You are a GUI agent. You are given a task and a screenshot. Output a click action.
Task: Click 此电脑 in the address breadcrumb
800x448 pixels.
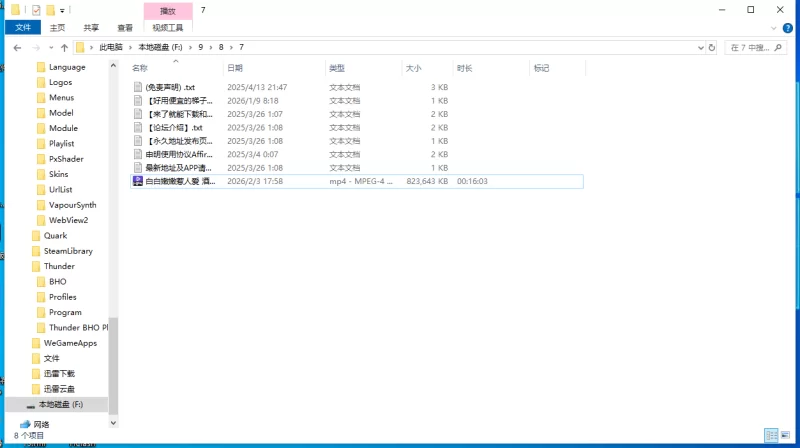pos(111,47)
